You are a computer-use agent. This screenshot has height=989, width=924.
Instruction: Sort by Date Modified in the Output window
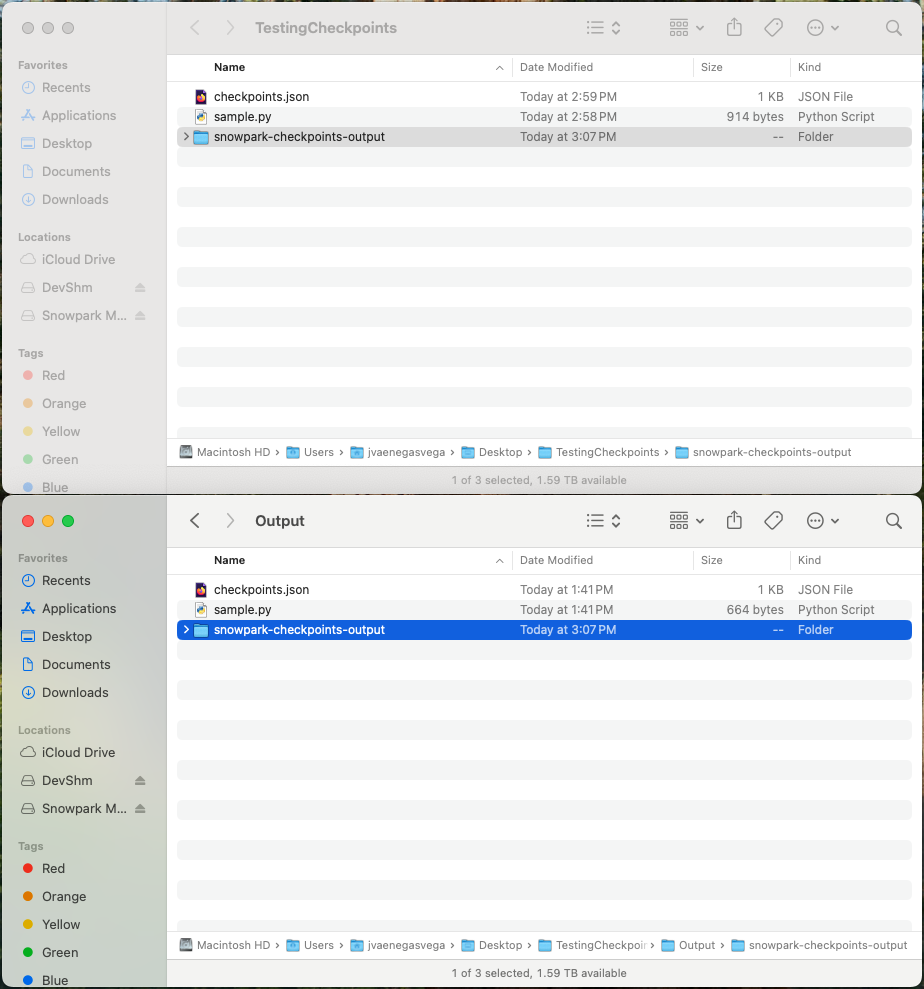click(x=556, y=561)
